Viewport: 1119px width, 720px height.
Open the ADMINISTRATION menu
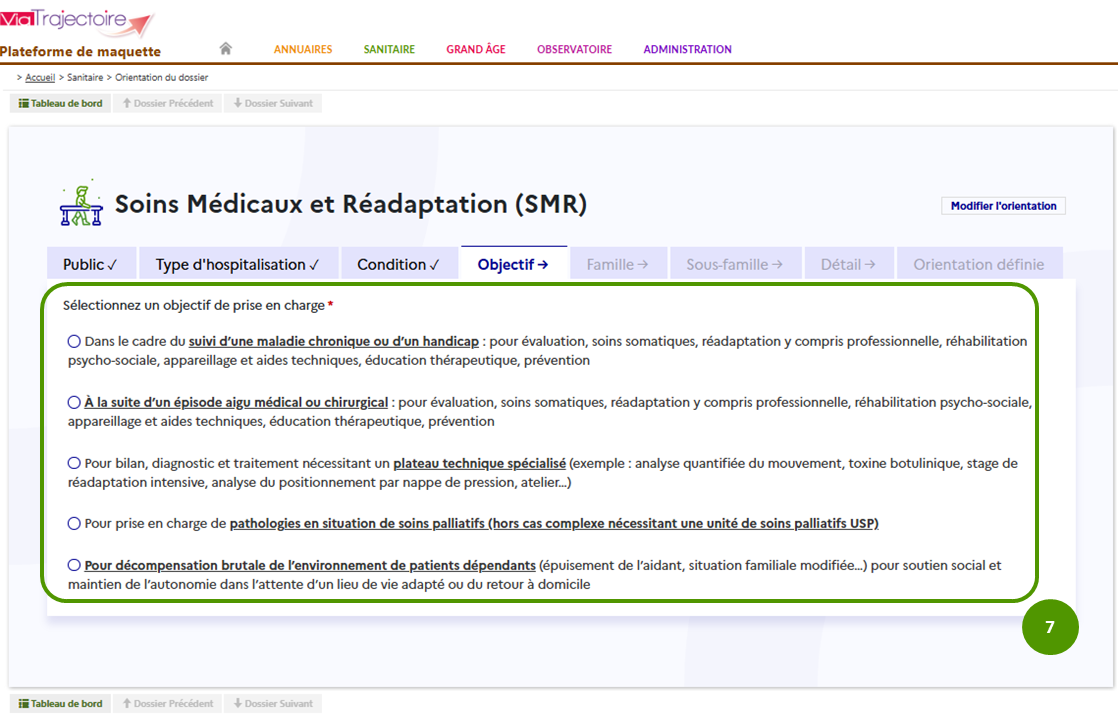(687, 49)
